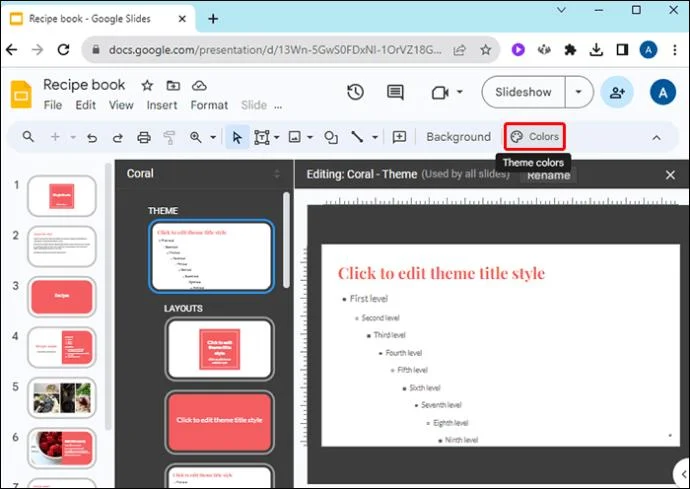The image size is (690, 489).
Task: Open the Format menu
Action: 209,105
